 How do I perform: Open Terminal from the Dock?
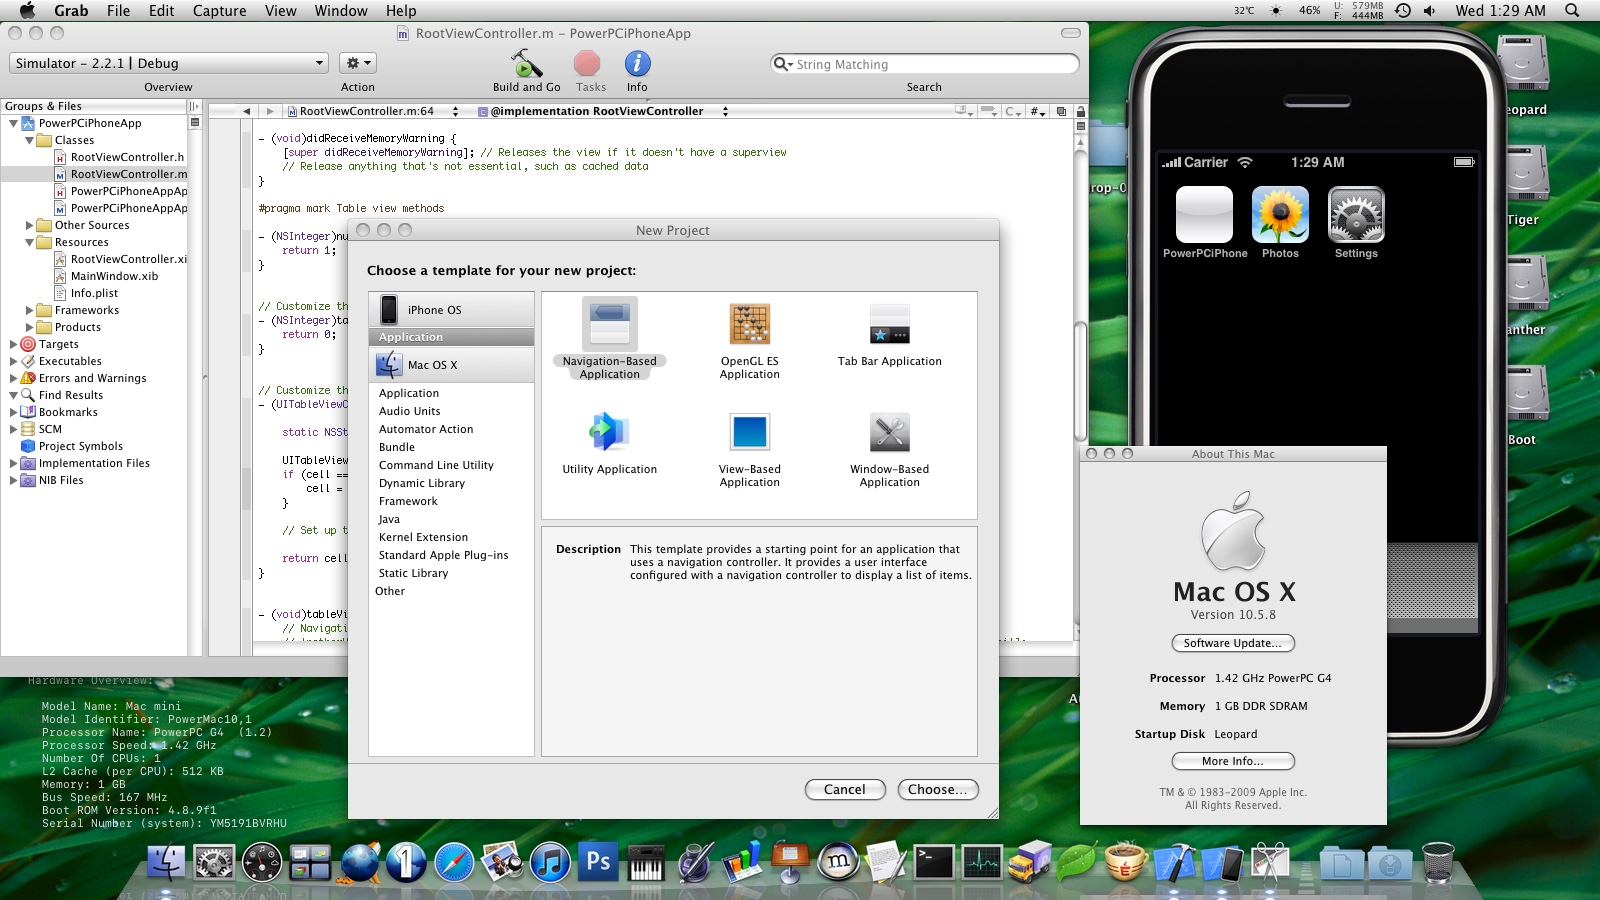coord(934,861)
